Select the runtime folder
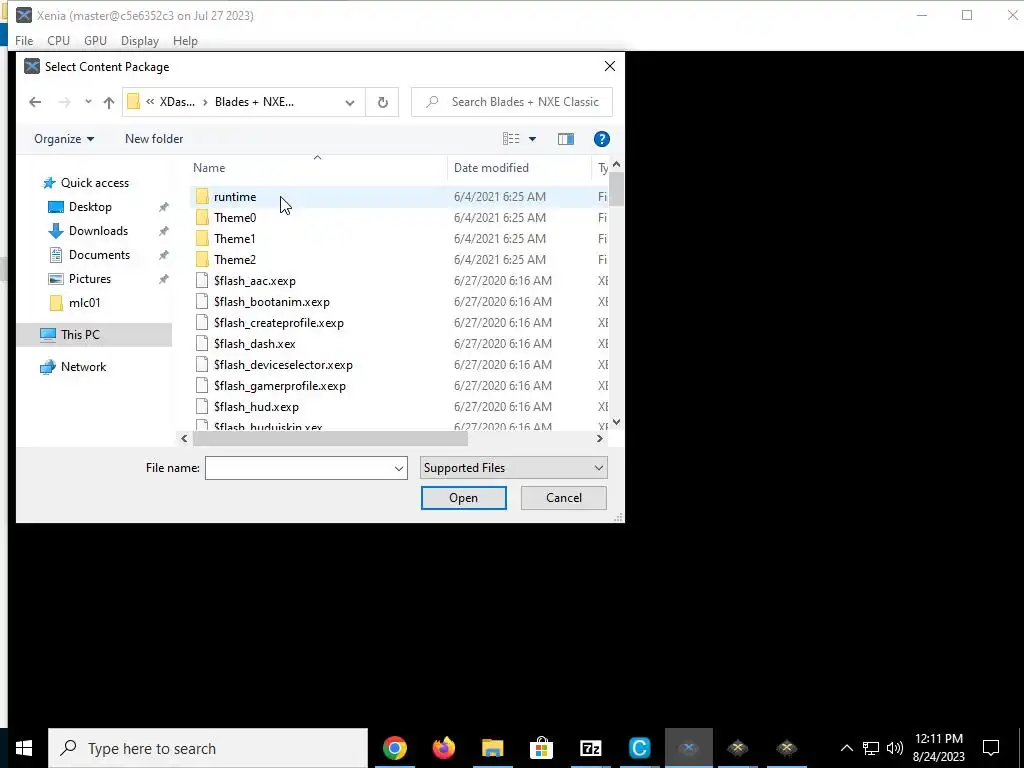This screenshot has height=768, width=1024. [398, 197]
